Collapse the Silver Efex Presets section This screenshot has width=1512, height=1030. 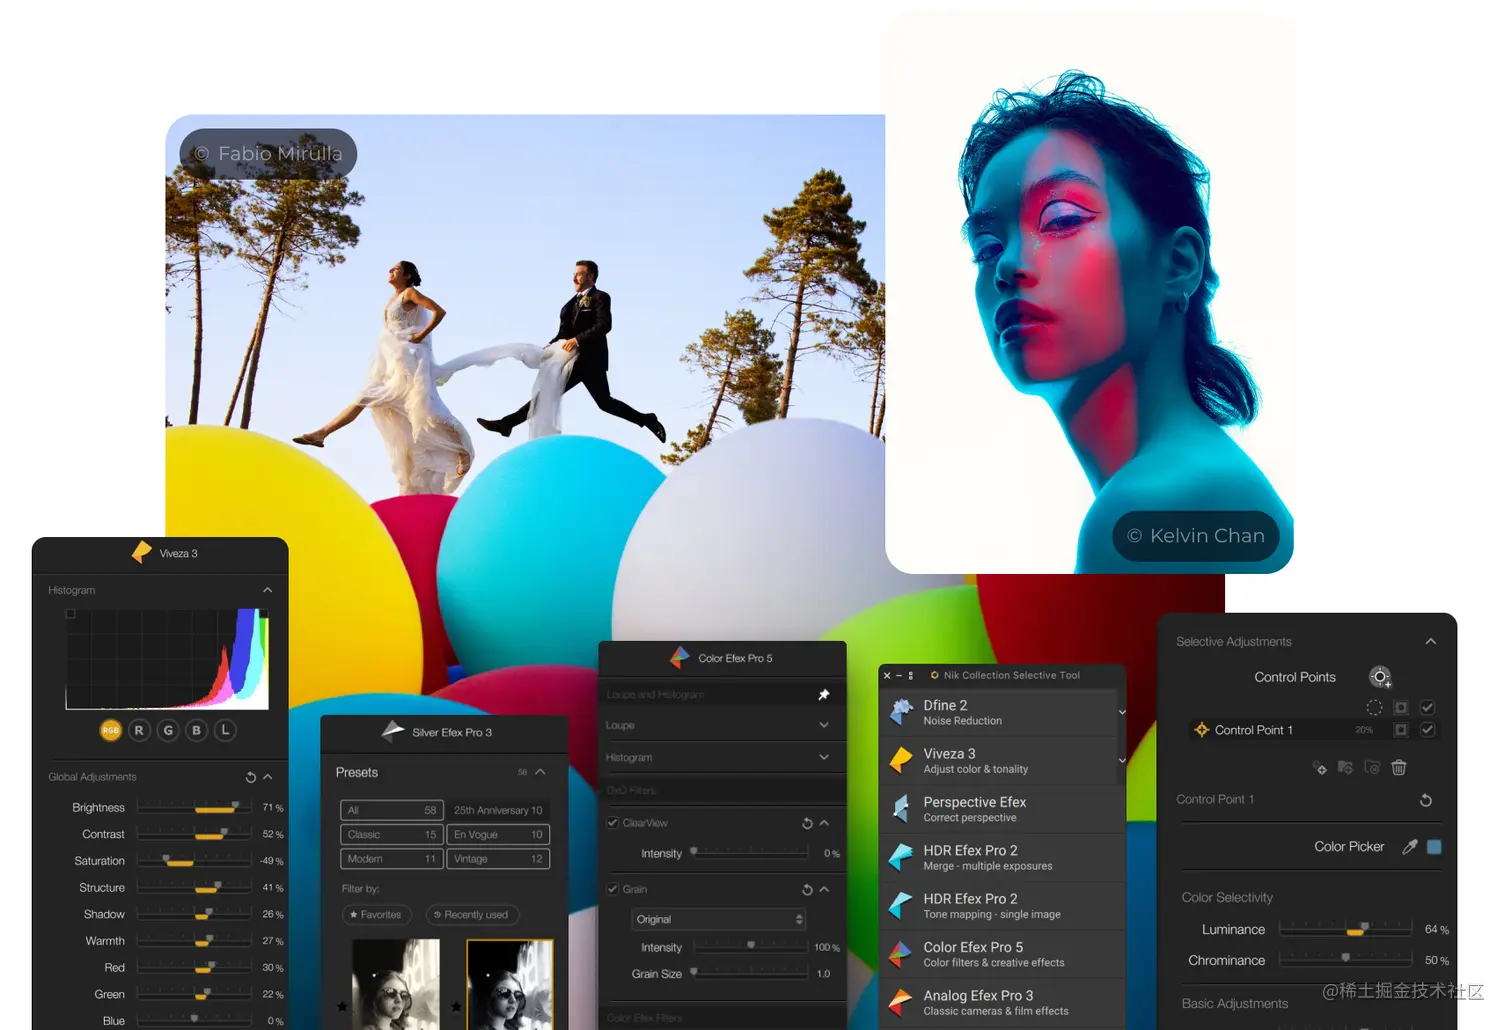[540, 772]
